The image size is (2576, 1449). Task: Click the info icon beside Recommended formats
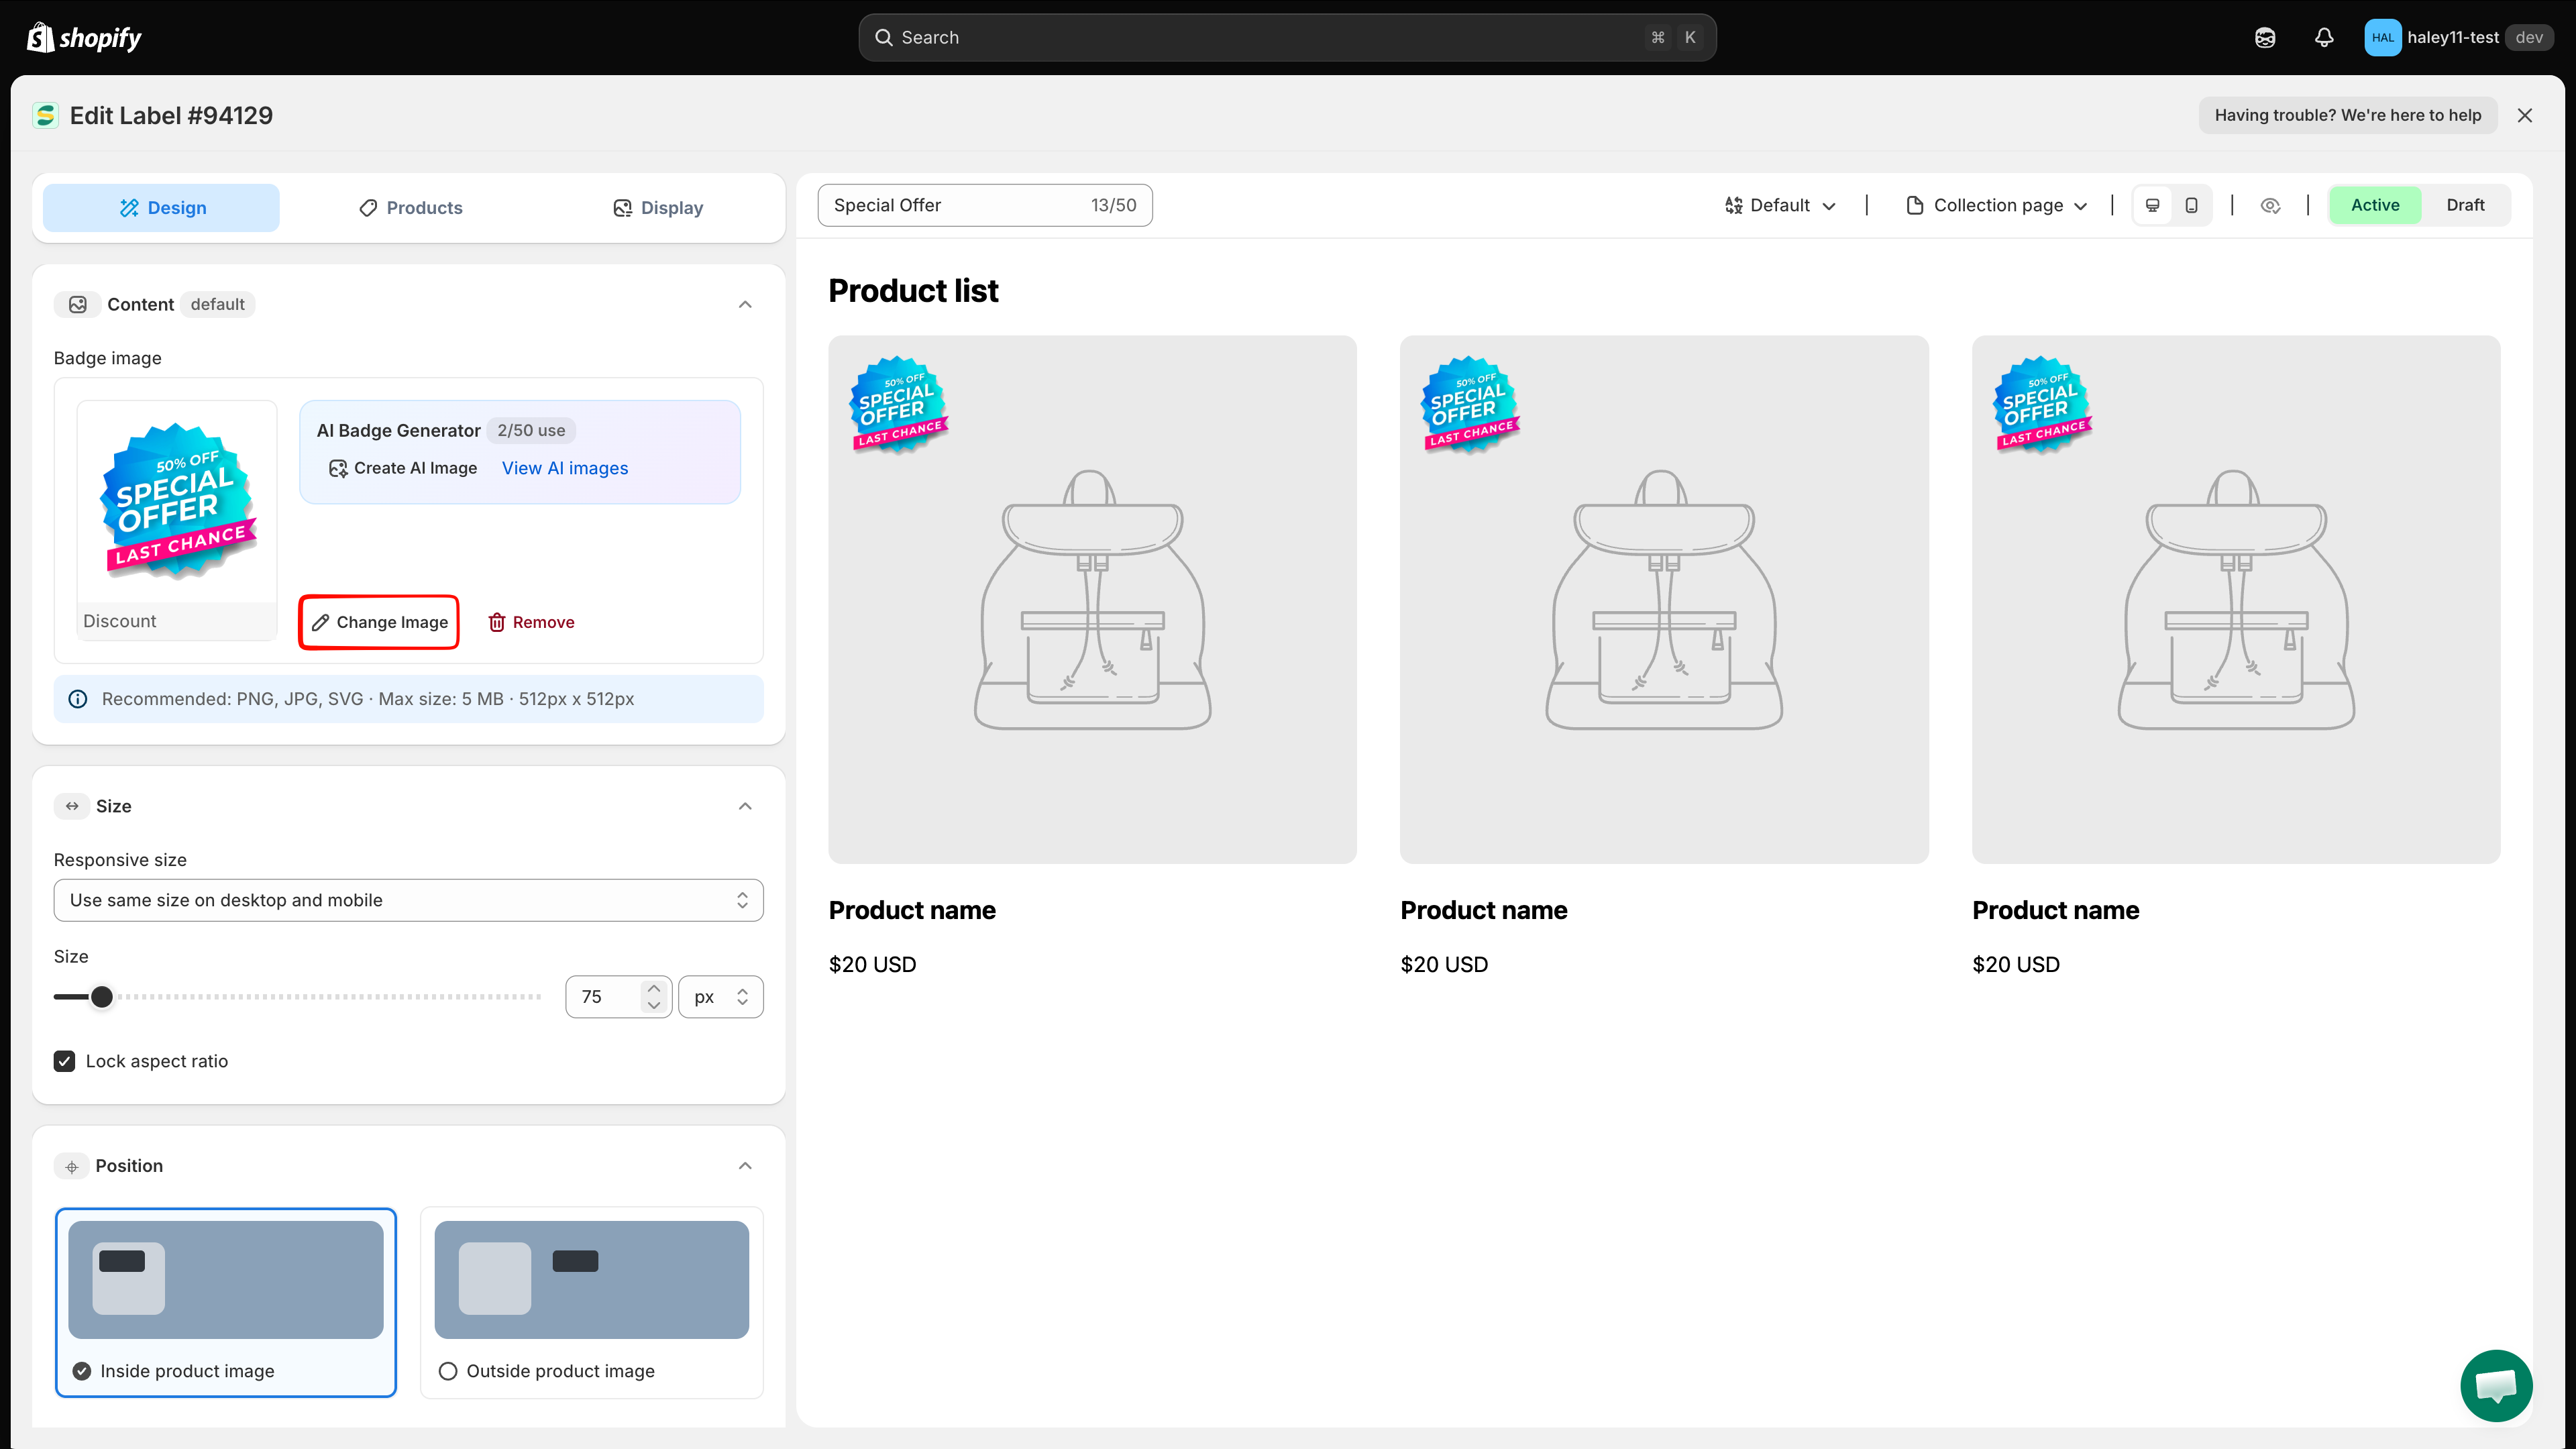click(77, 699)
